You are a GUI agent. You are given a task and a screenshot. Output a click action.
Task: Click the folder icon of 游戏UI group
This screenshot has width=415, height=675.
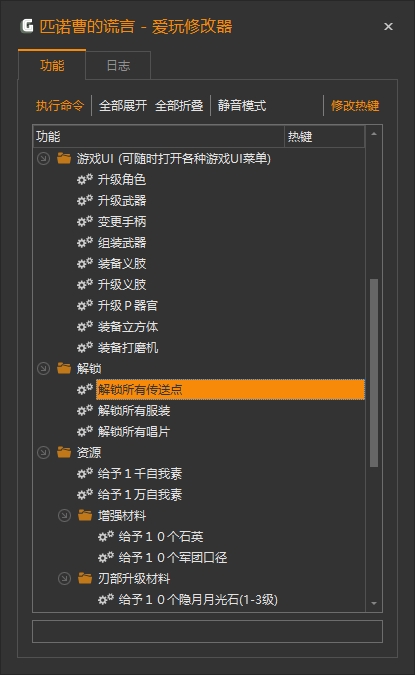(x=64, y=158)
